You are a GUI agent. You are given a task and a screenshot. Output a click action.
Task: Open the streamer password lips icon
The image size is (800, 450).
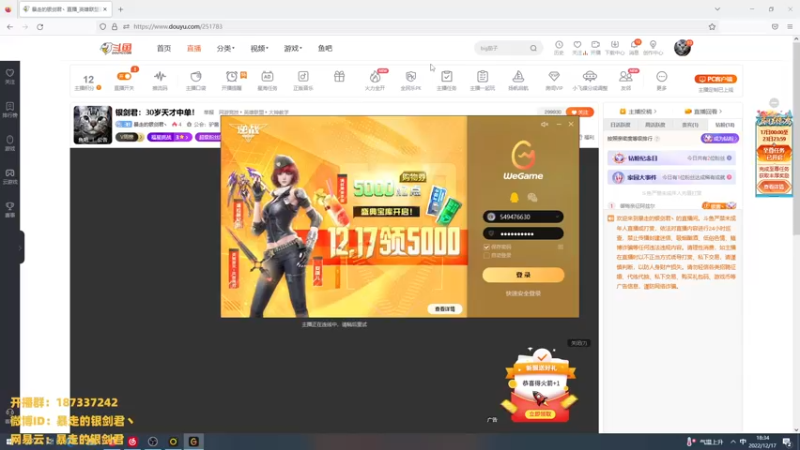196,77
